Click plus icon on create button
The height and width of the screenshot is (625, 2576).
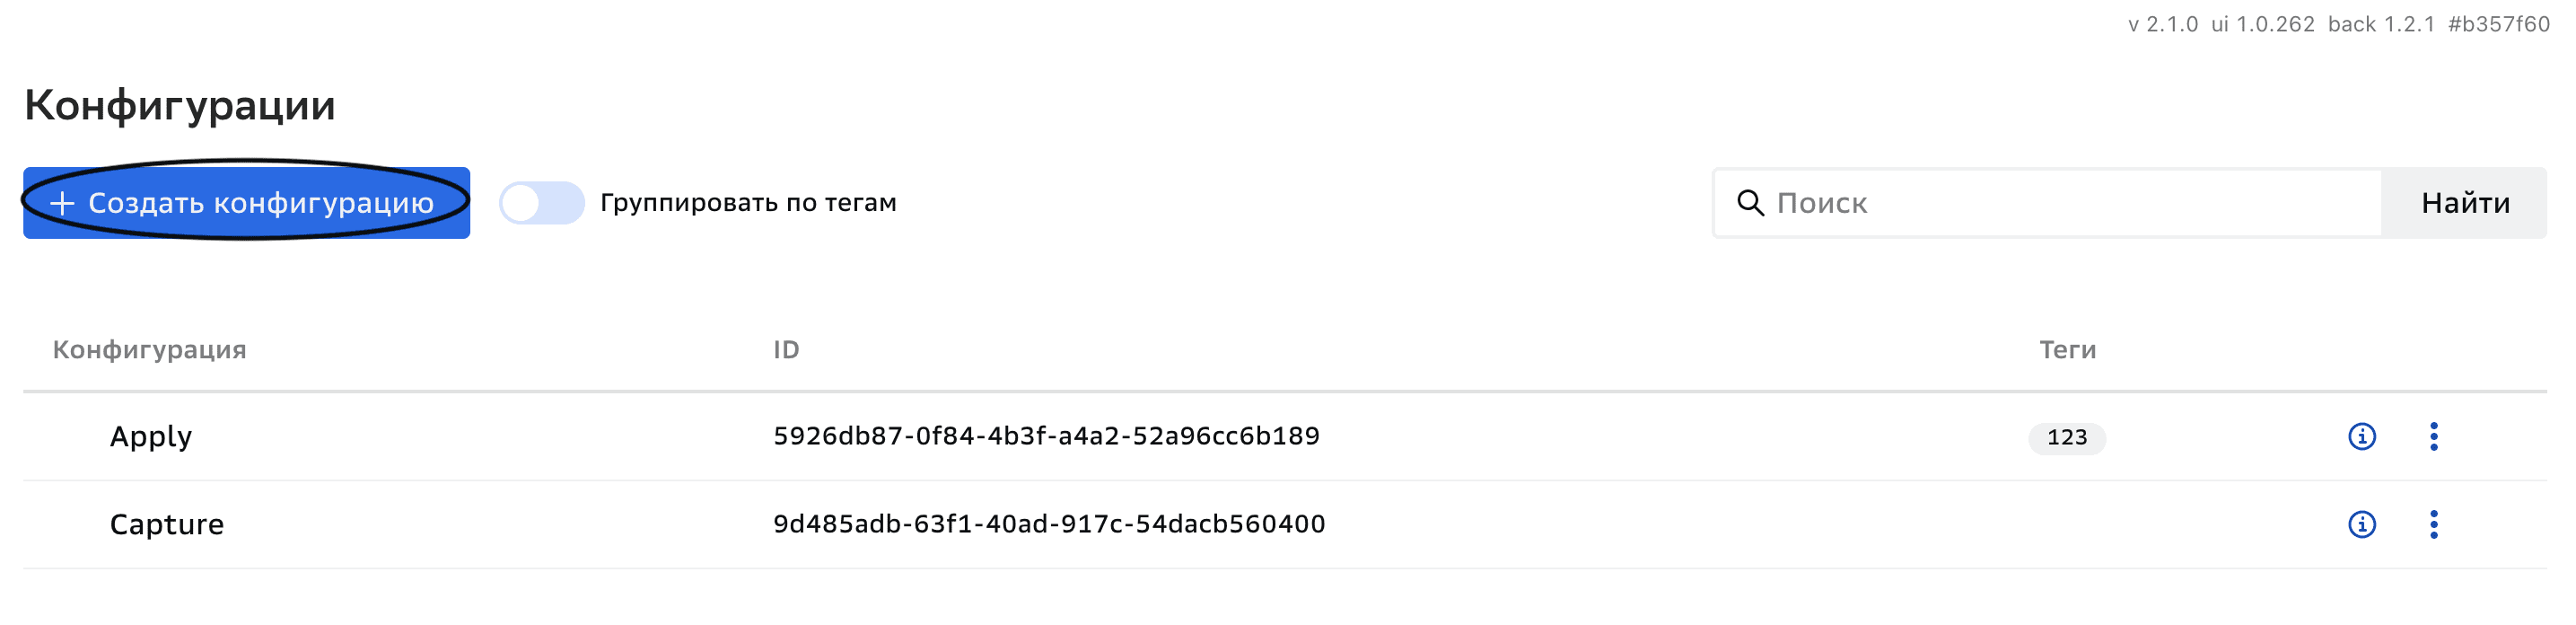pyautogui.click(x=62, y=204)
